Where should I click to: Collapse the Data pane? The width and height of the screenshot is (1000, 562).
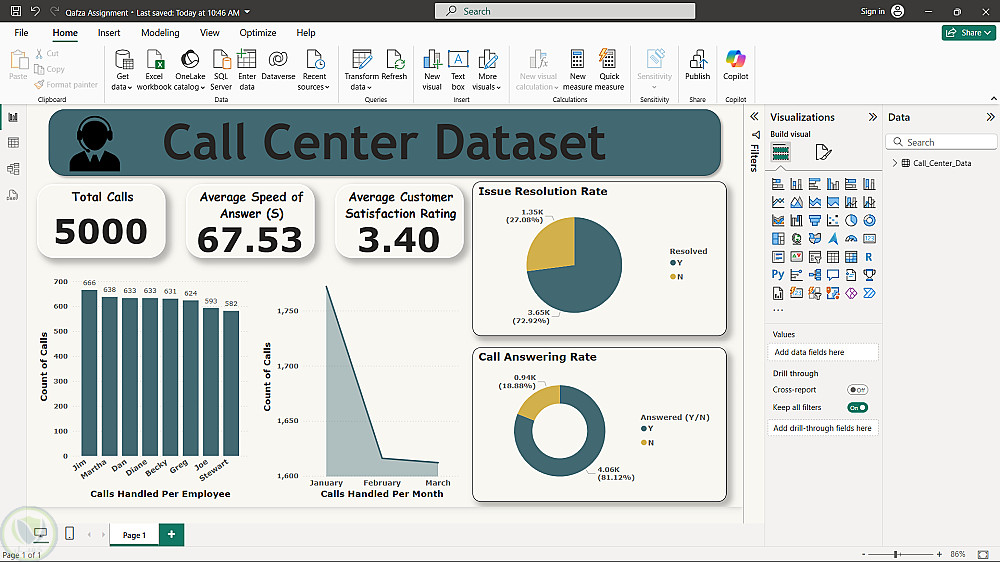(990, 117)
